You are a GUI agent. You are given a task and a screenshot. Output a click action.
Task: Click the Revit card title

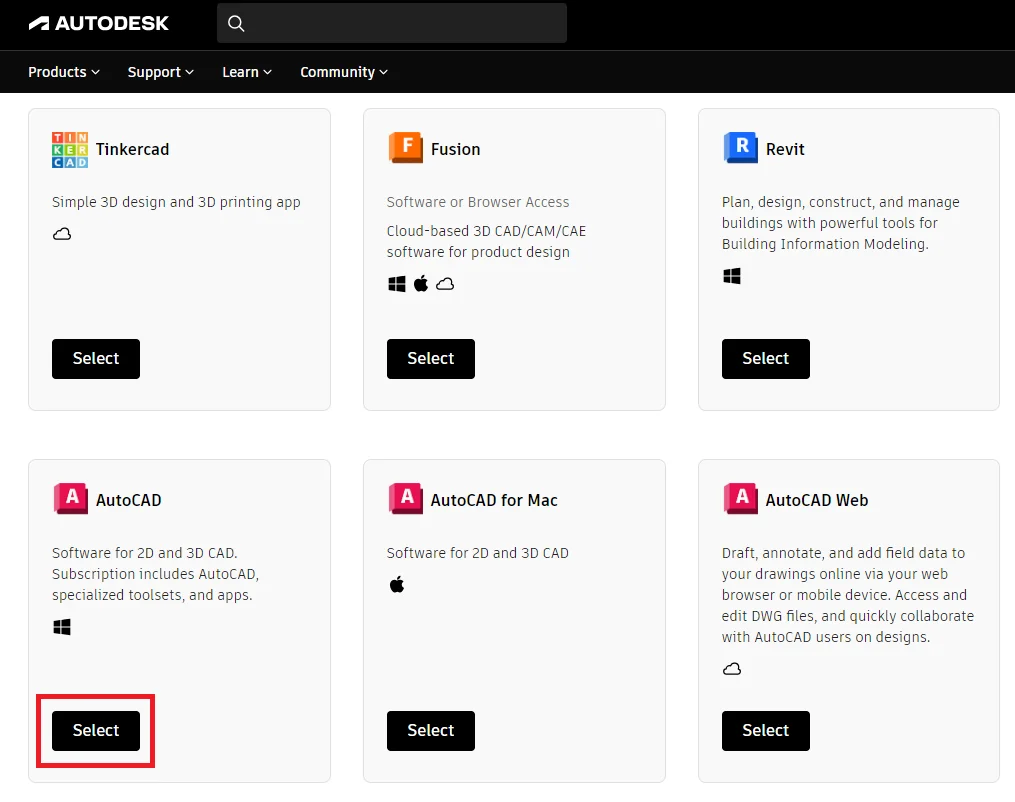[785, 150]
